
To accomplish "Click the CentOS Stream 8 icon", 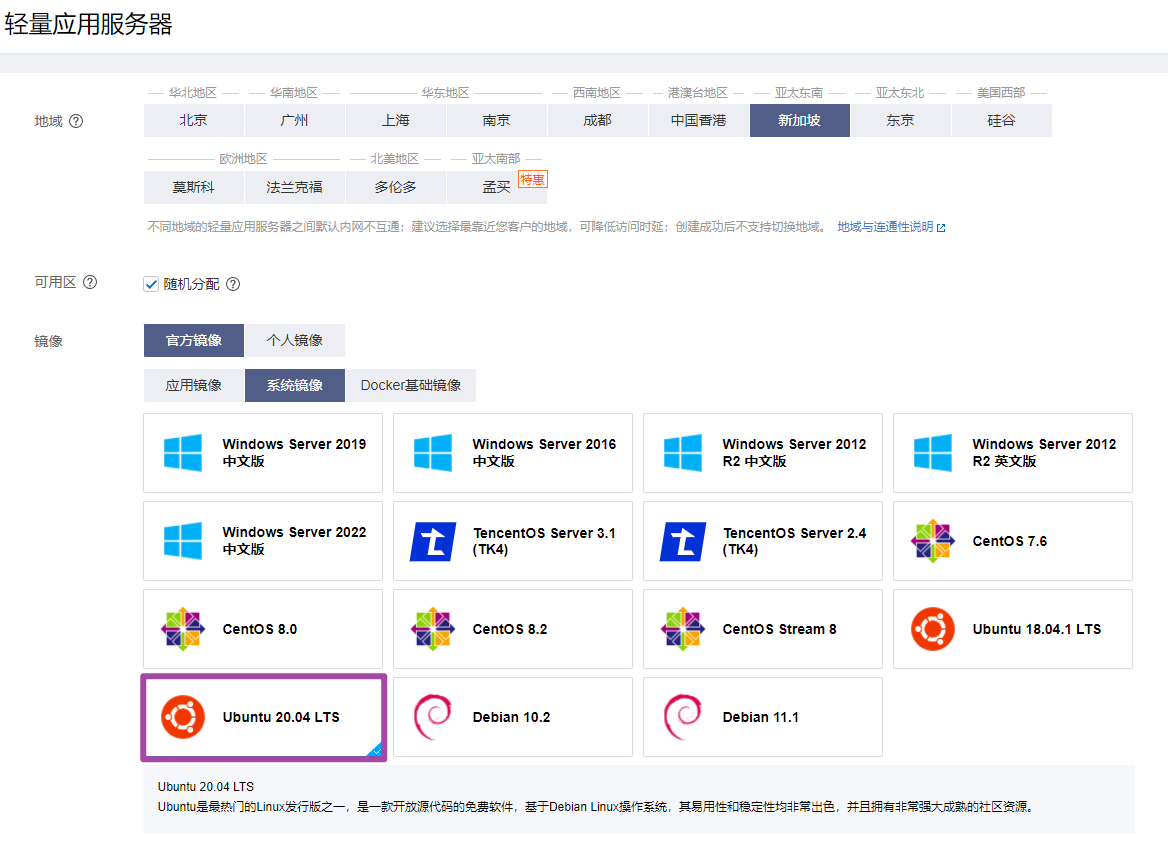I will coord(682,629).
